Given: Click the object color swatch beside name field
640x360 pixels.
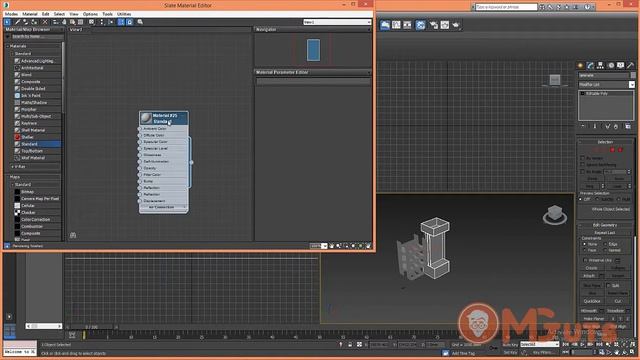Looking at the screenshot, I should point(633,75).
